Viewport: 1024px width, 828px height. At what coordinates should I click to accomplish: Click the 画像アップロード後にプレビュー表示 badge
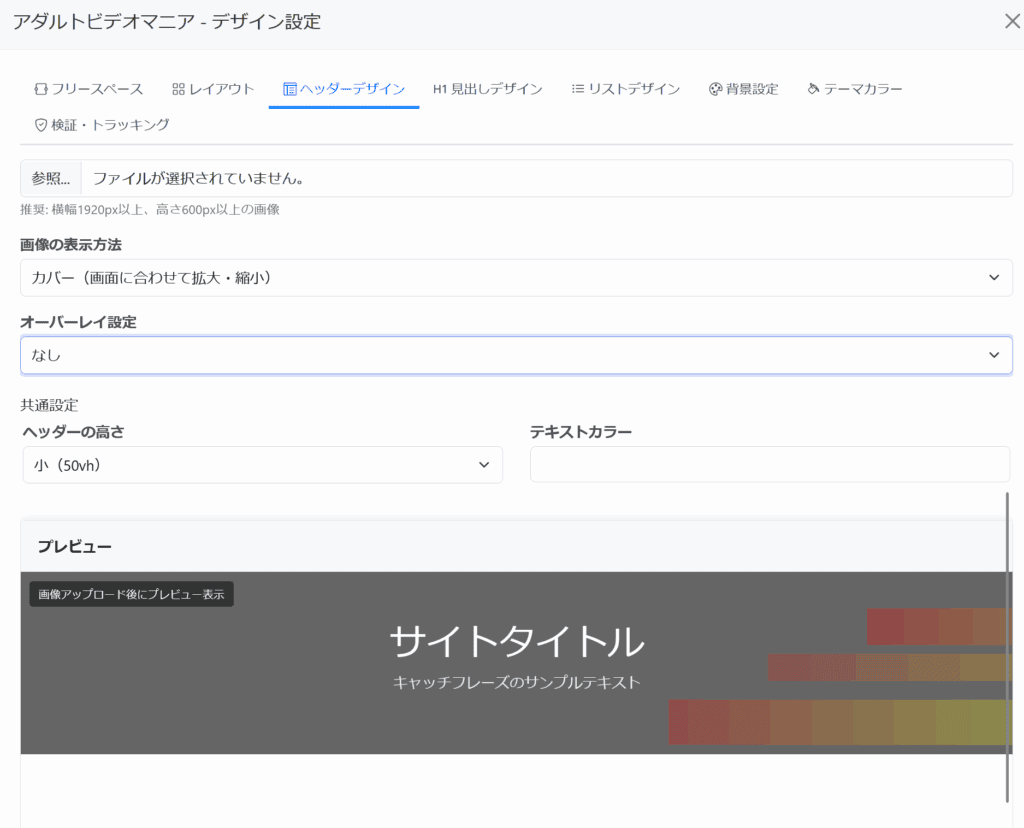(x=131, y=594)
